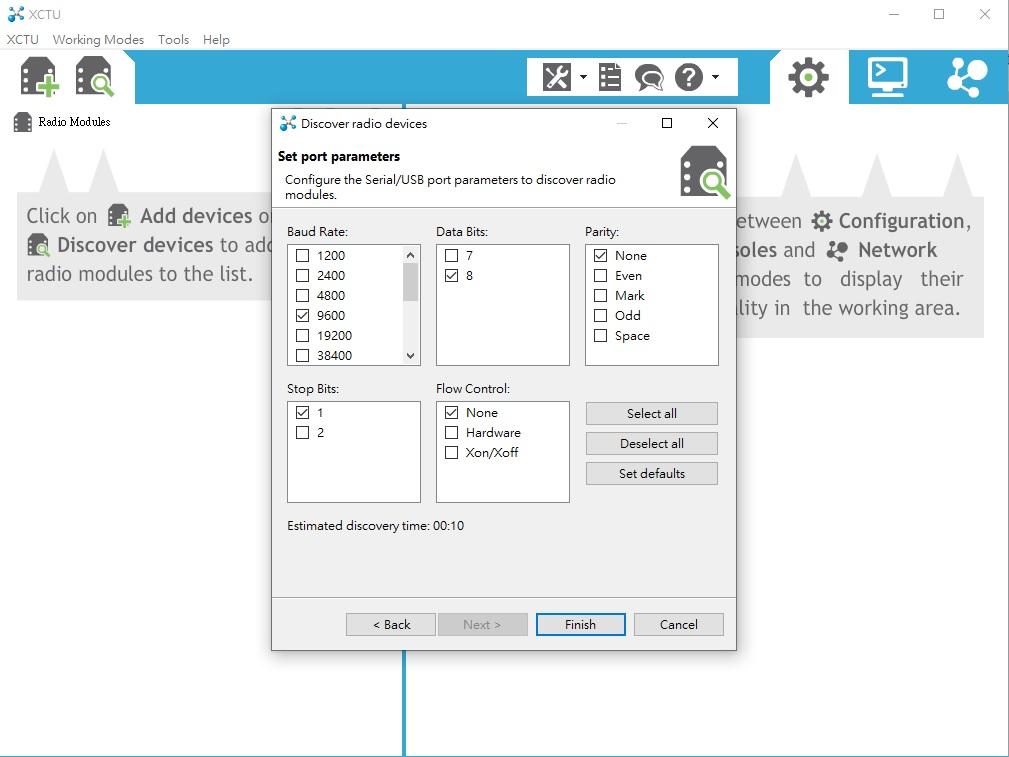Check the Odd parity option
Screen dimensions: 1009x757
600,315
